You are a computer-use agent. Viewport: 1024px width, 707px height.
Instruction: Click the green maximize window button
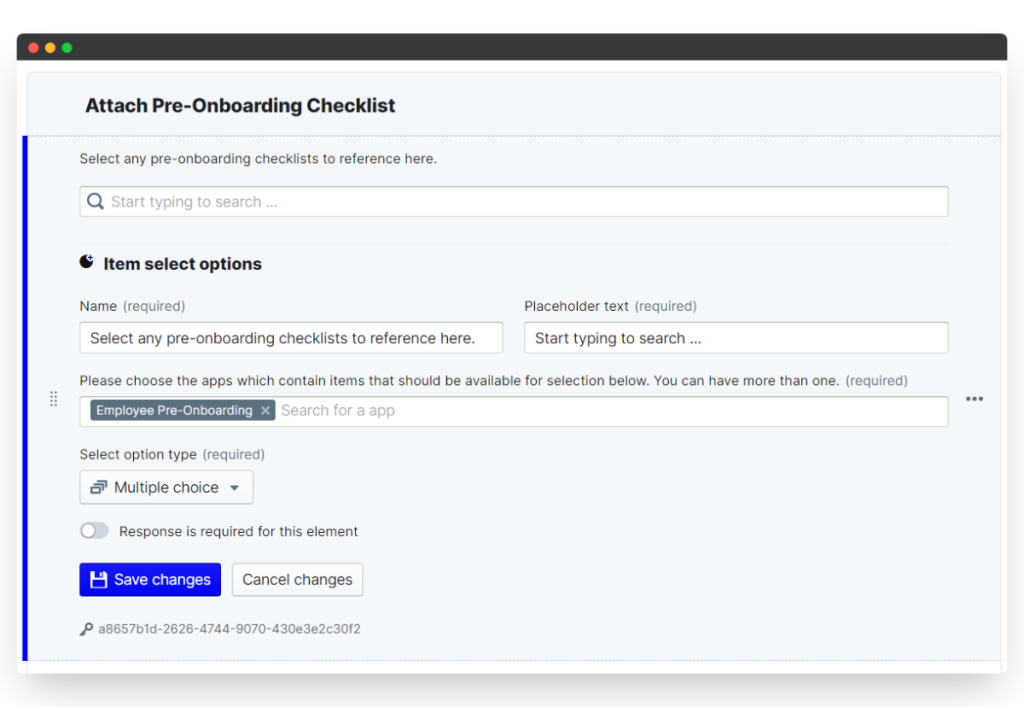tap(67, 48)
